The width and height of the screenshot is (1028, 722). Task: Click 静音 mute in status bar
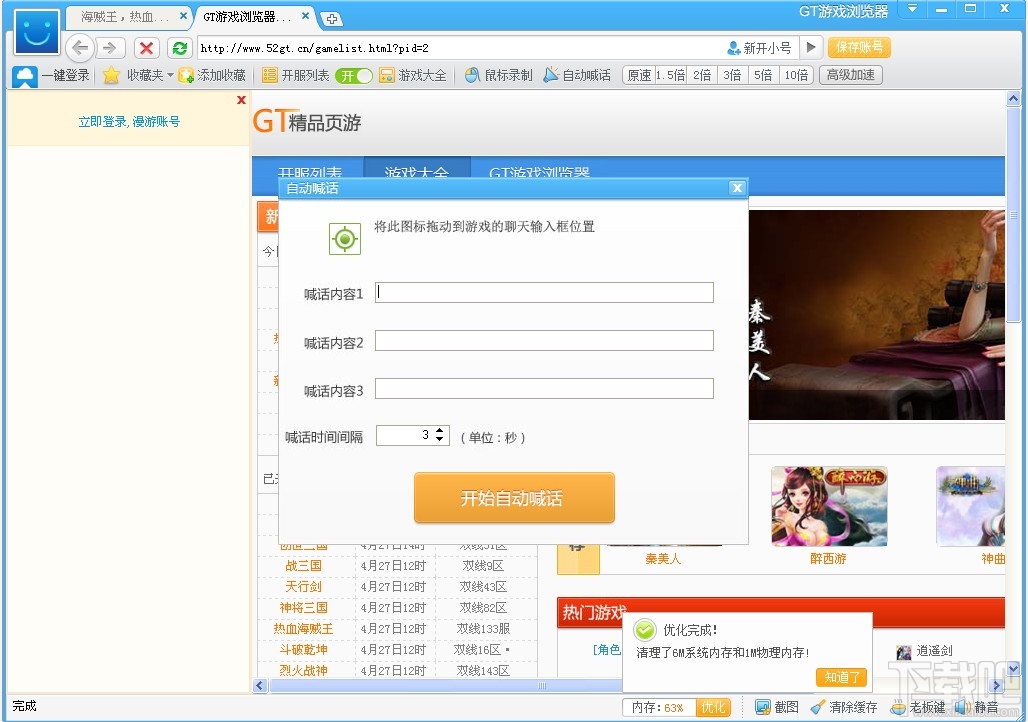[x=977, y=708]
